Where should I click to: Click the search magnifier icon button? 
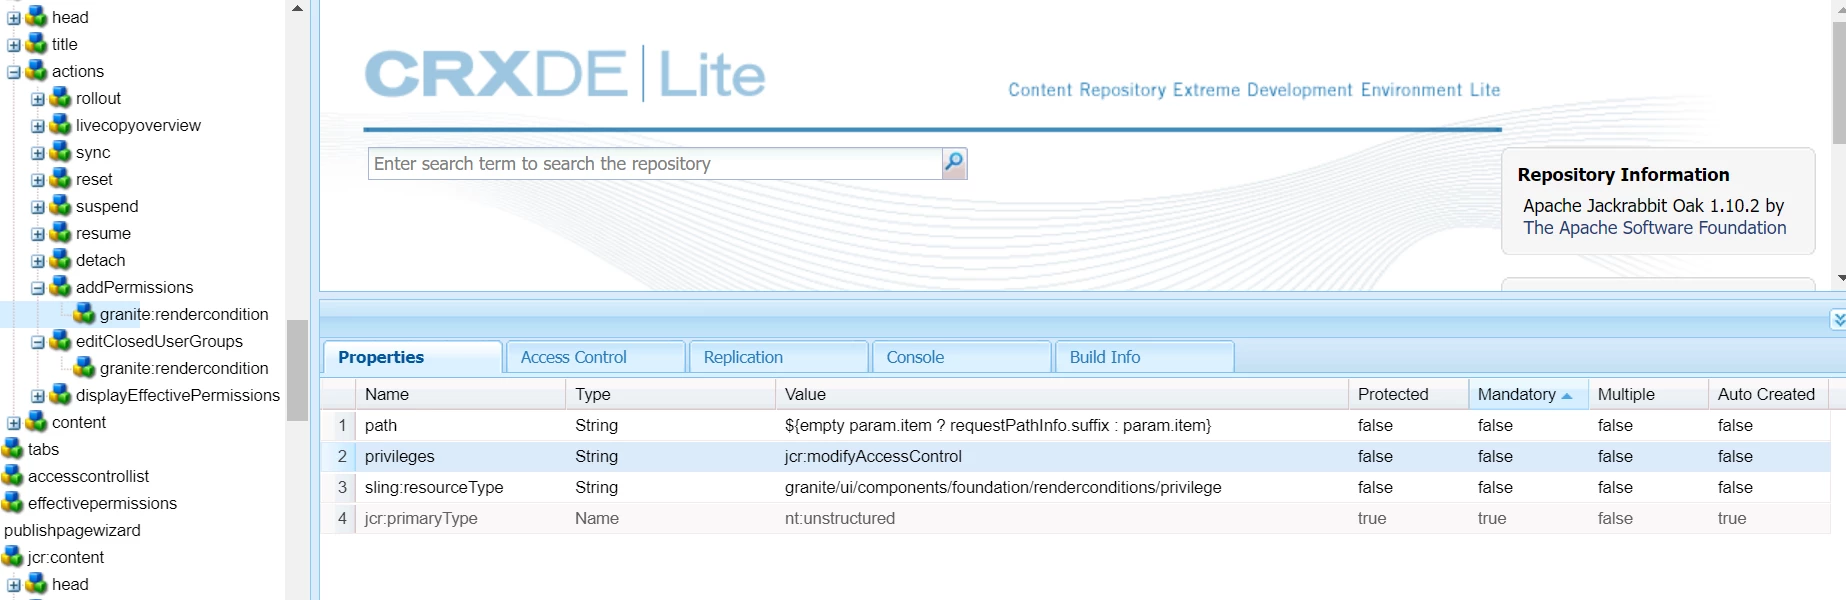(954, 163)
